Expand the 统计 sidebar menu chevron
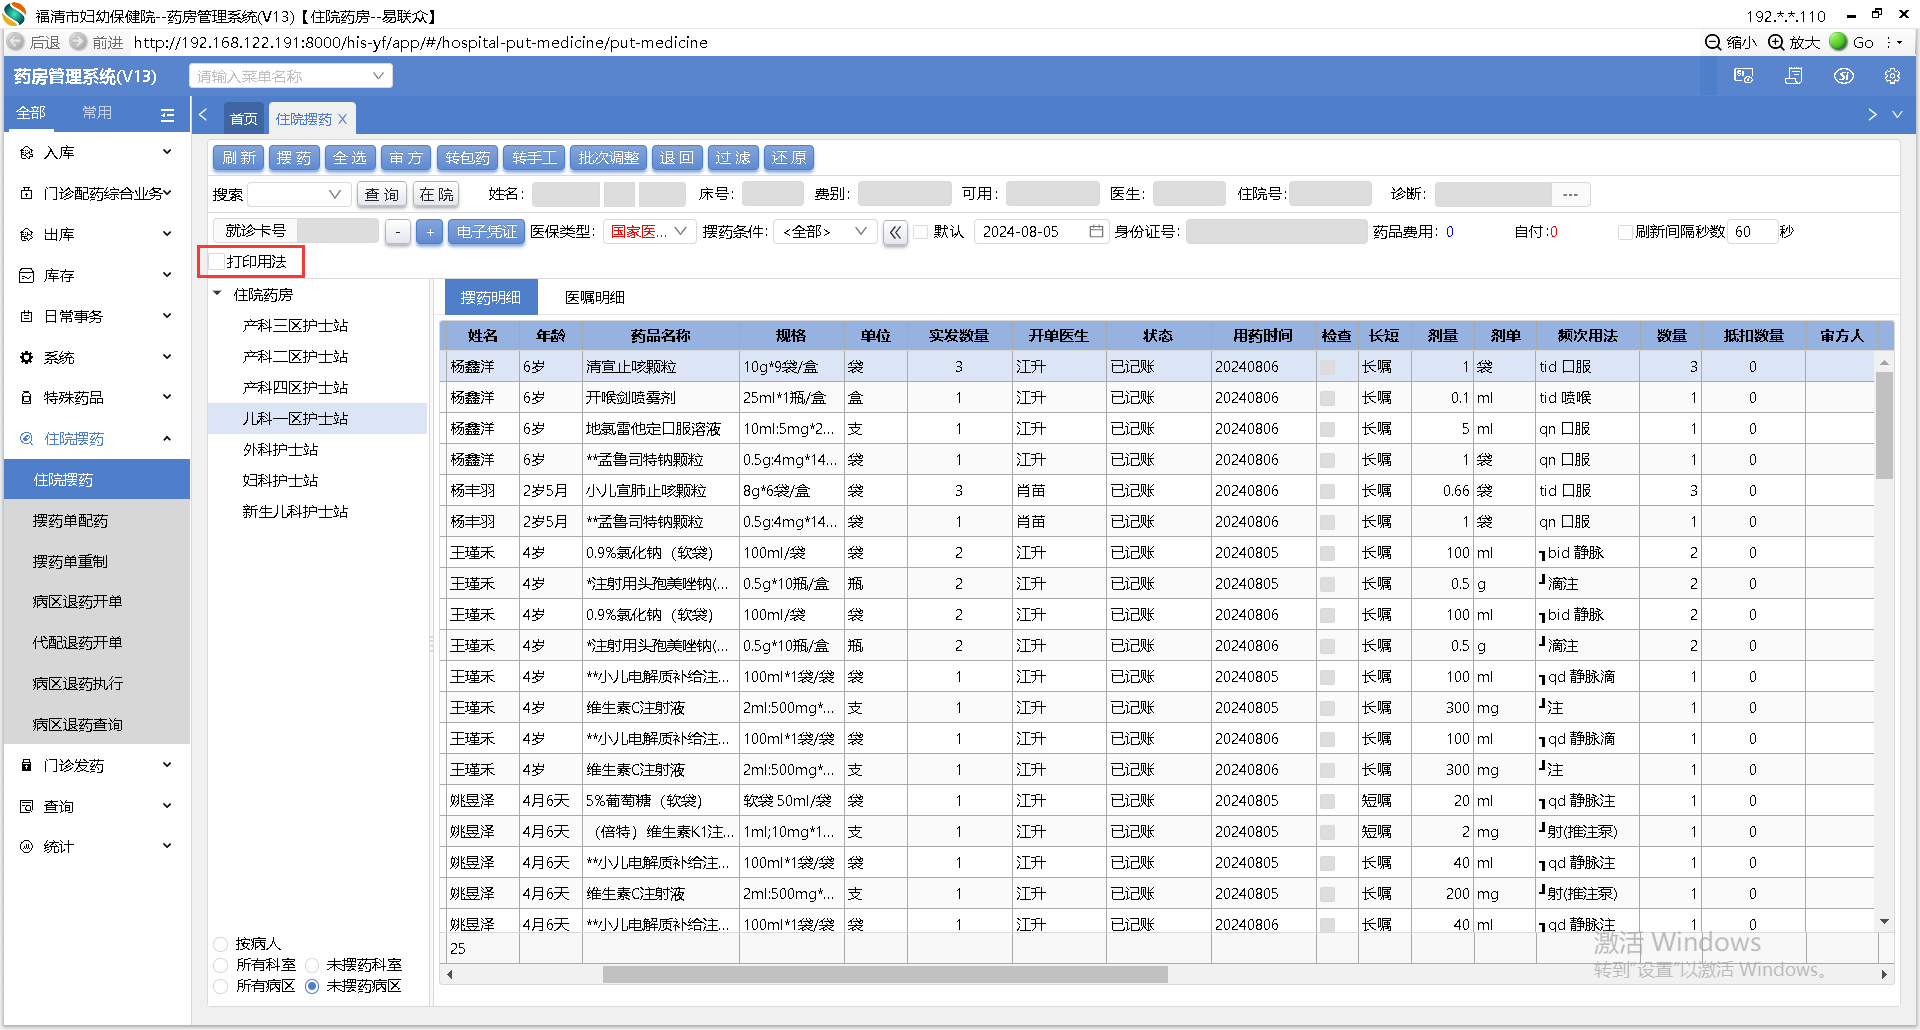The image size is (1920, 1030). [x=167, y=846]
